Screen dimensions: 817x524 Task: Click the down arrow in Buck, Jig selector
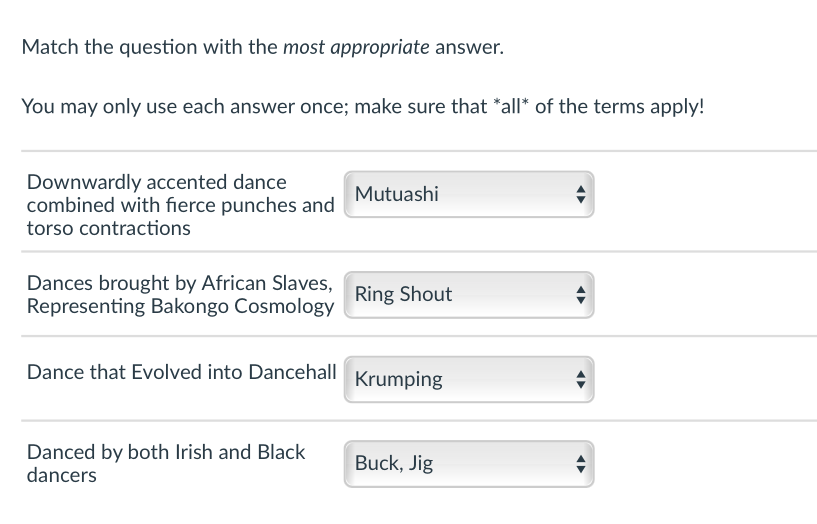tap(581, 470)
